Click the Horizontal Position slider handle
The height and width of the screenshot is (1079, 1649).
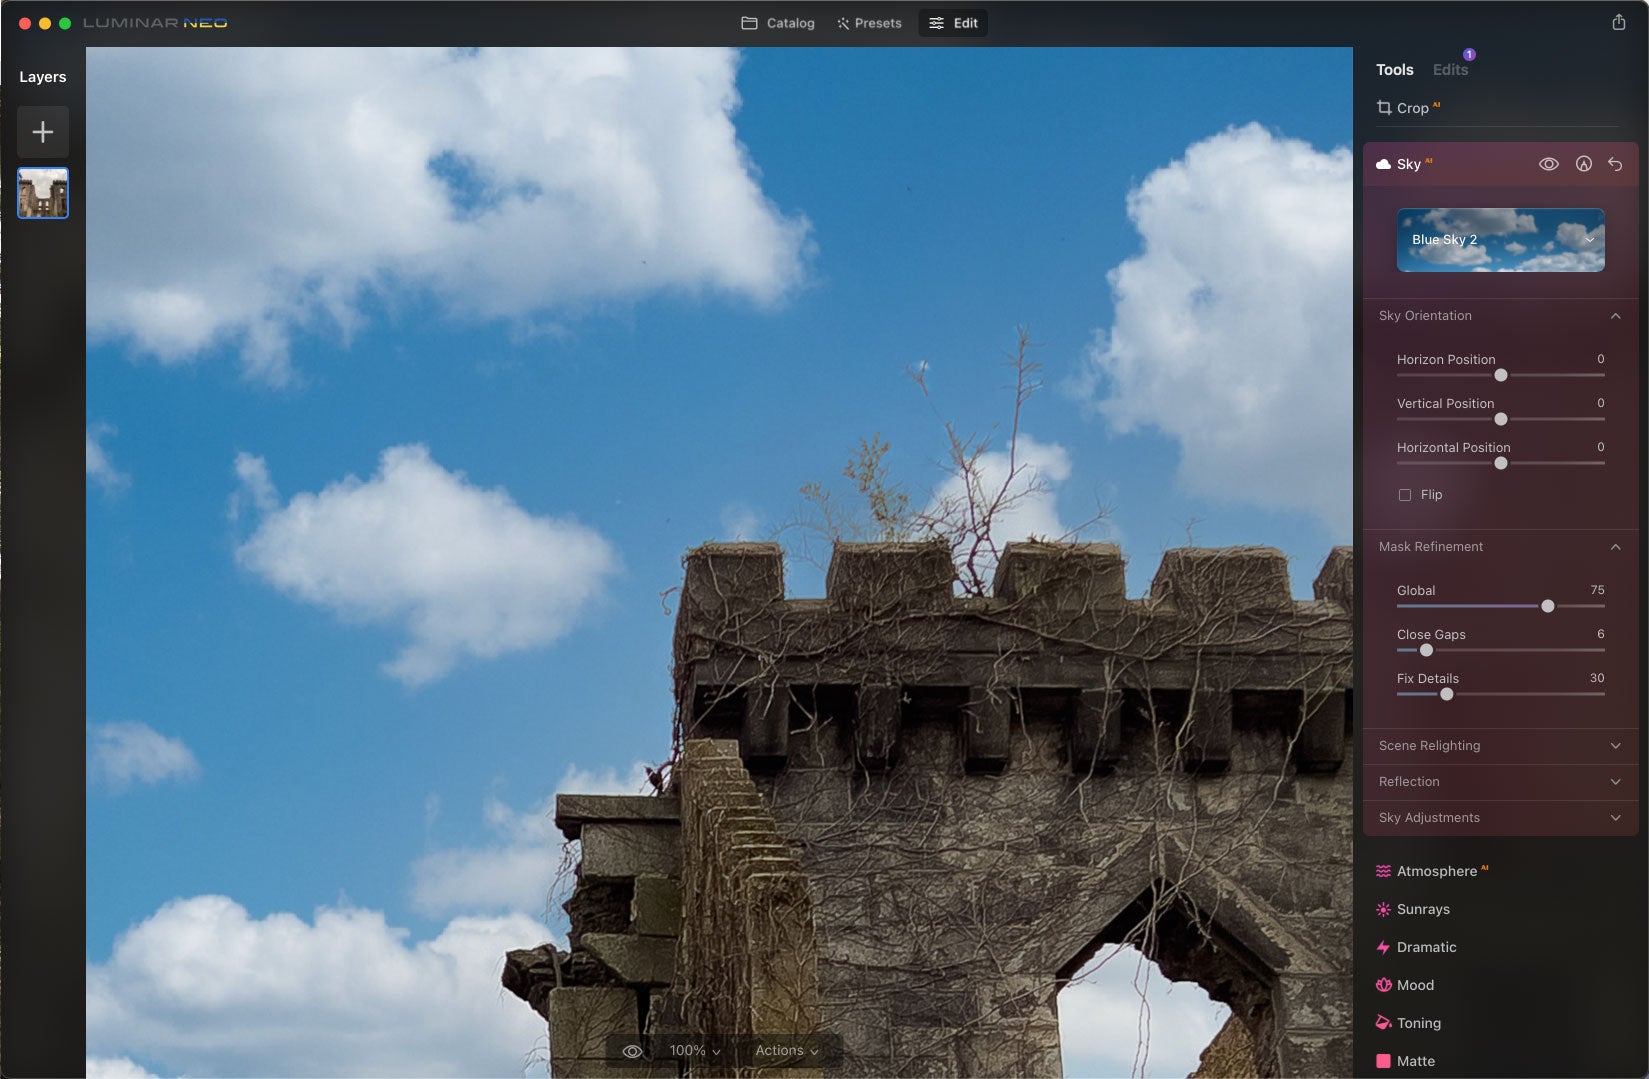[x=1500, y=463]
